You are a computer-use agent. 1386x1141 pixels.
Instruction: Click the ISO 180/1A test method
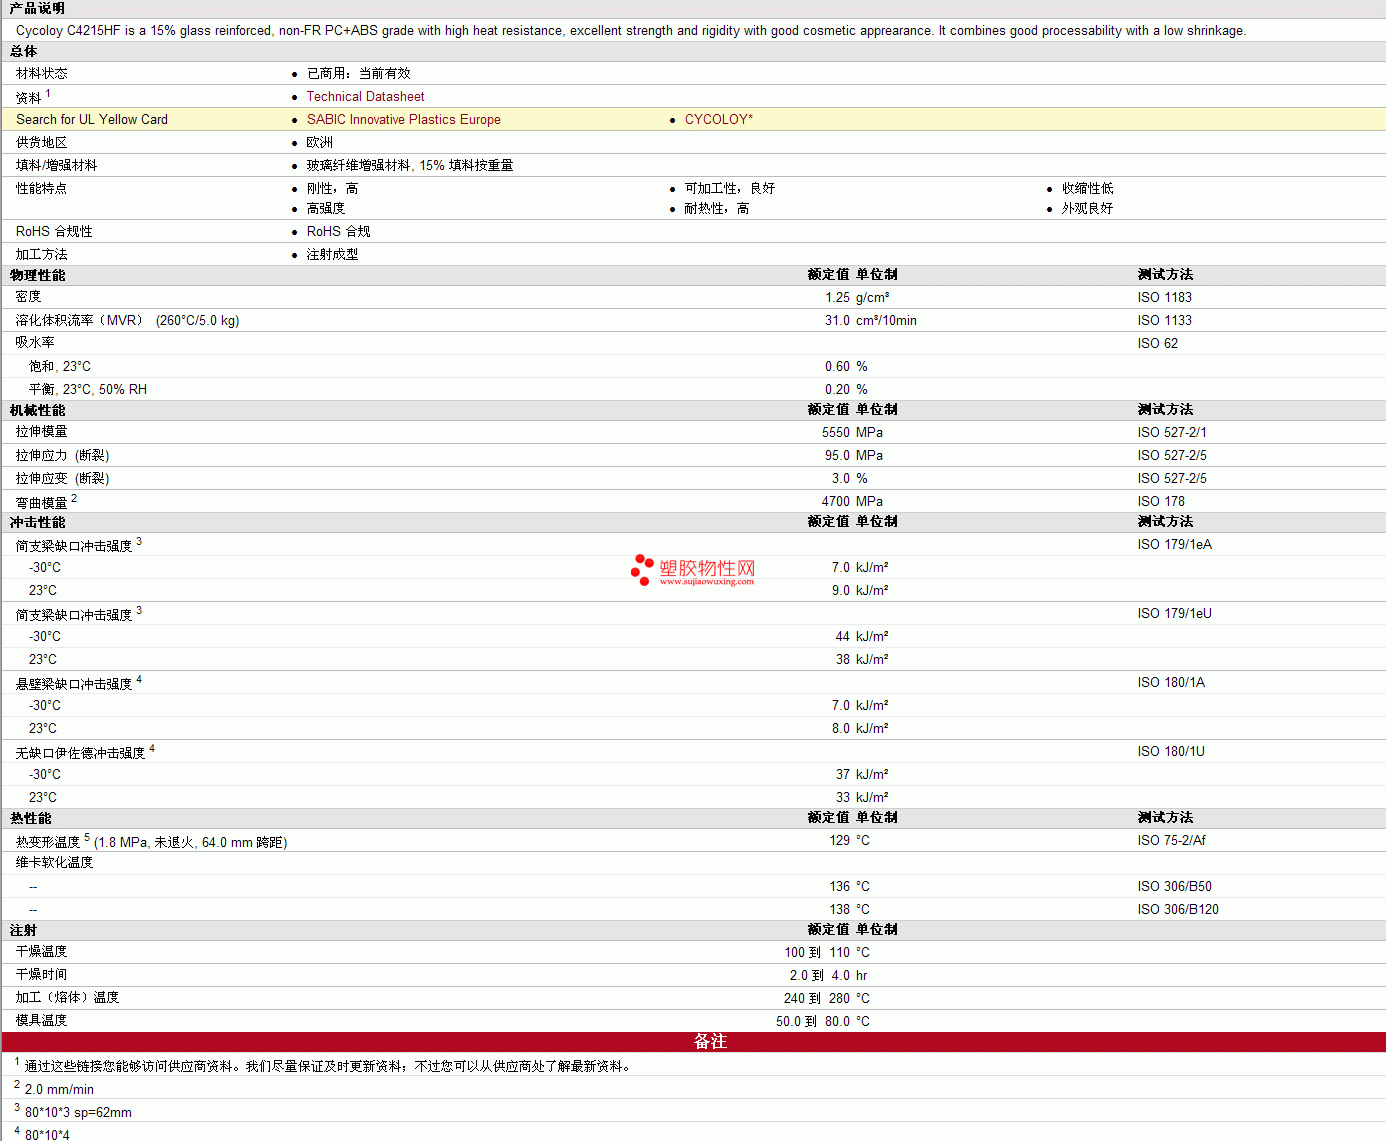click(x=1171, y=682)
